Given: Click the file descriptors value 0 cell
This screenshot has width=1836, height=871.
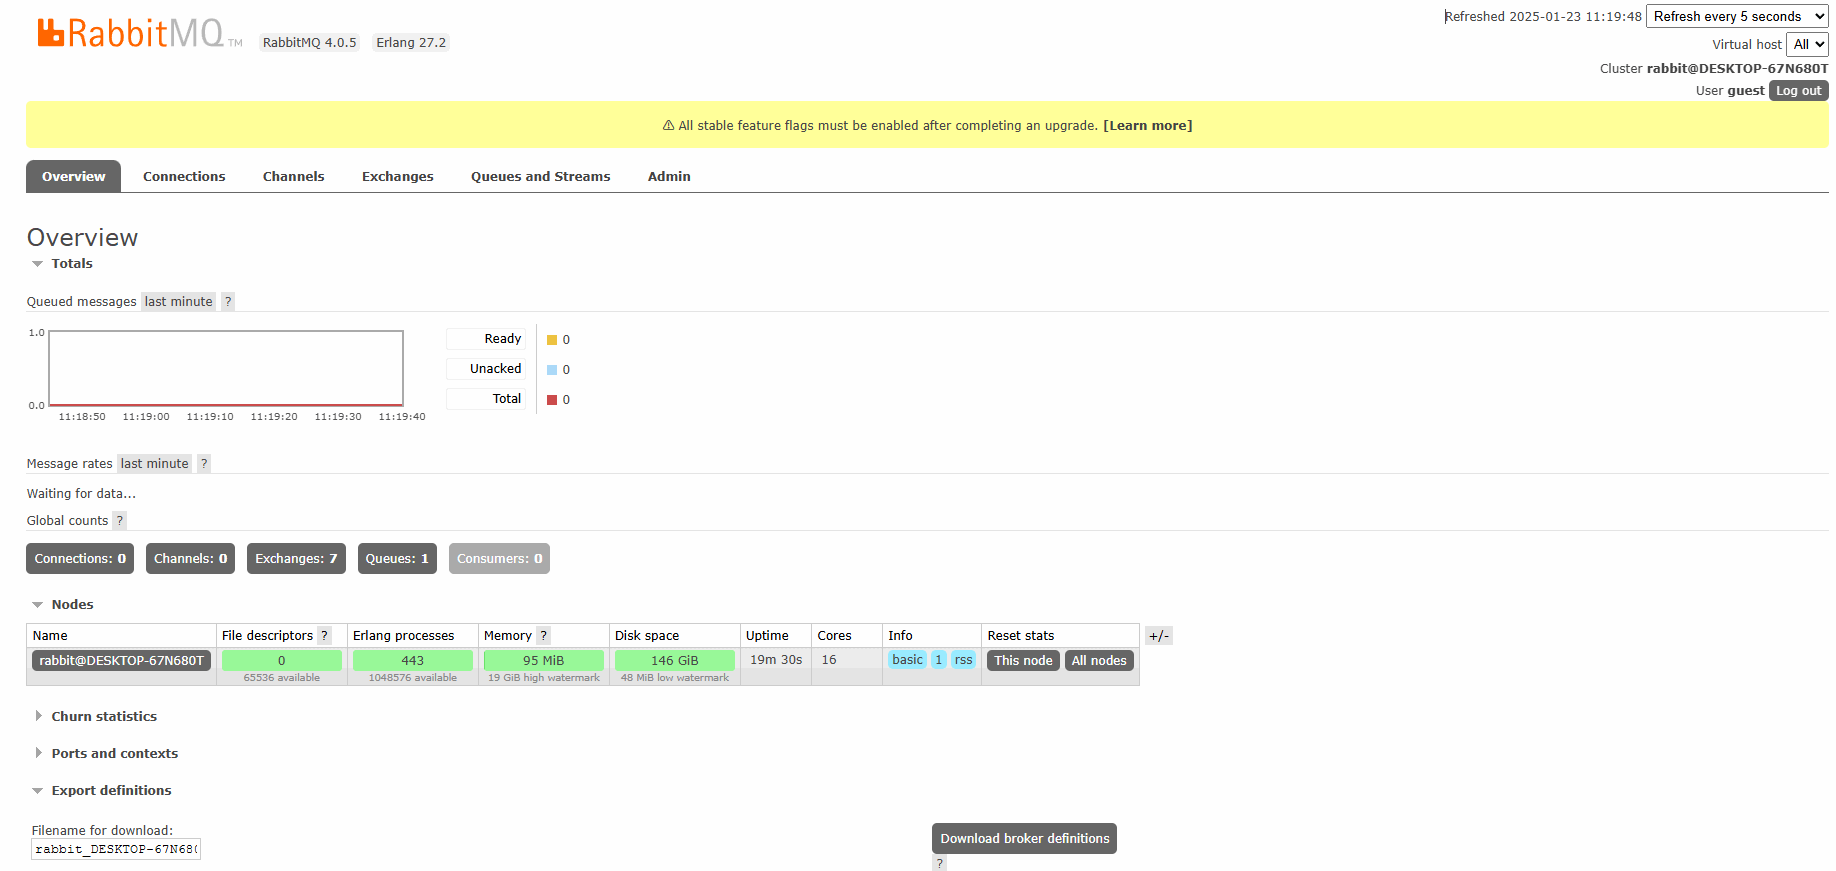Looking at the screenshot, I should 281,660.
